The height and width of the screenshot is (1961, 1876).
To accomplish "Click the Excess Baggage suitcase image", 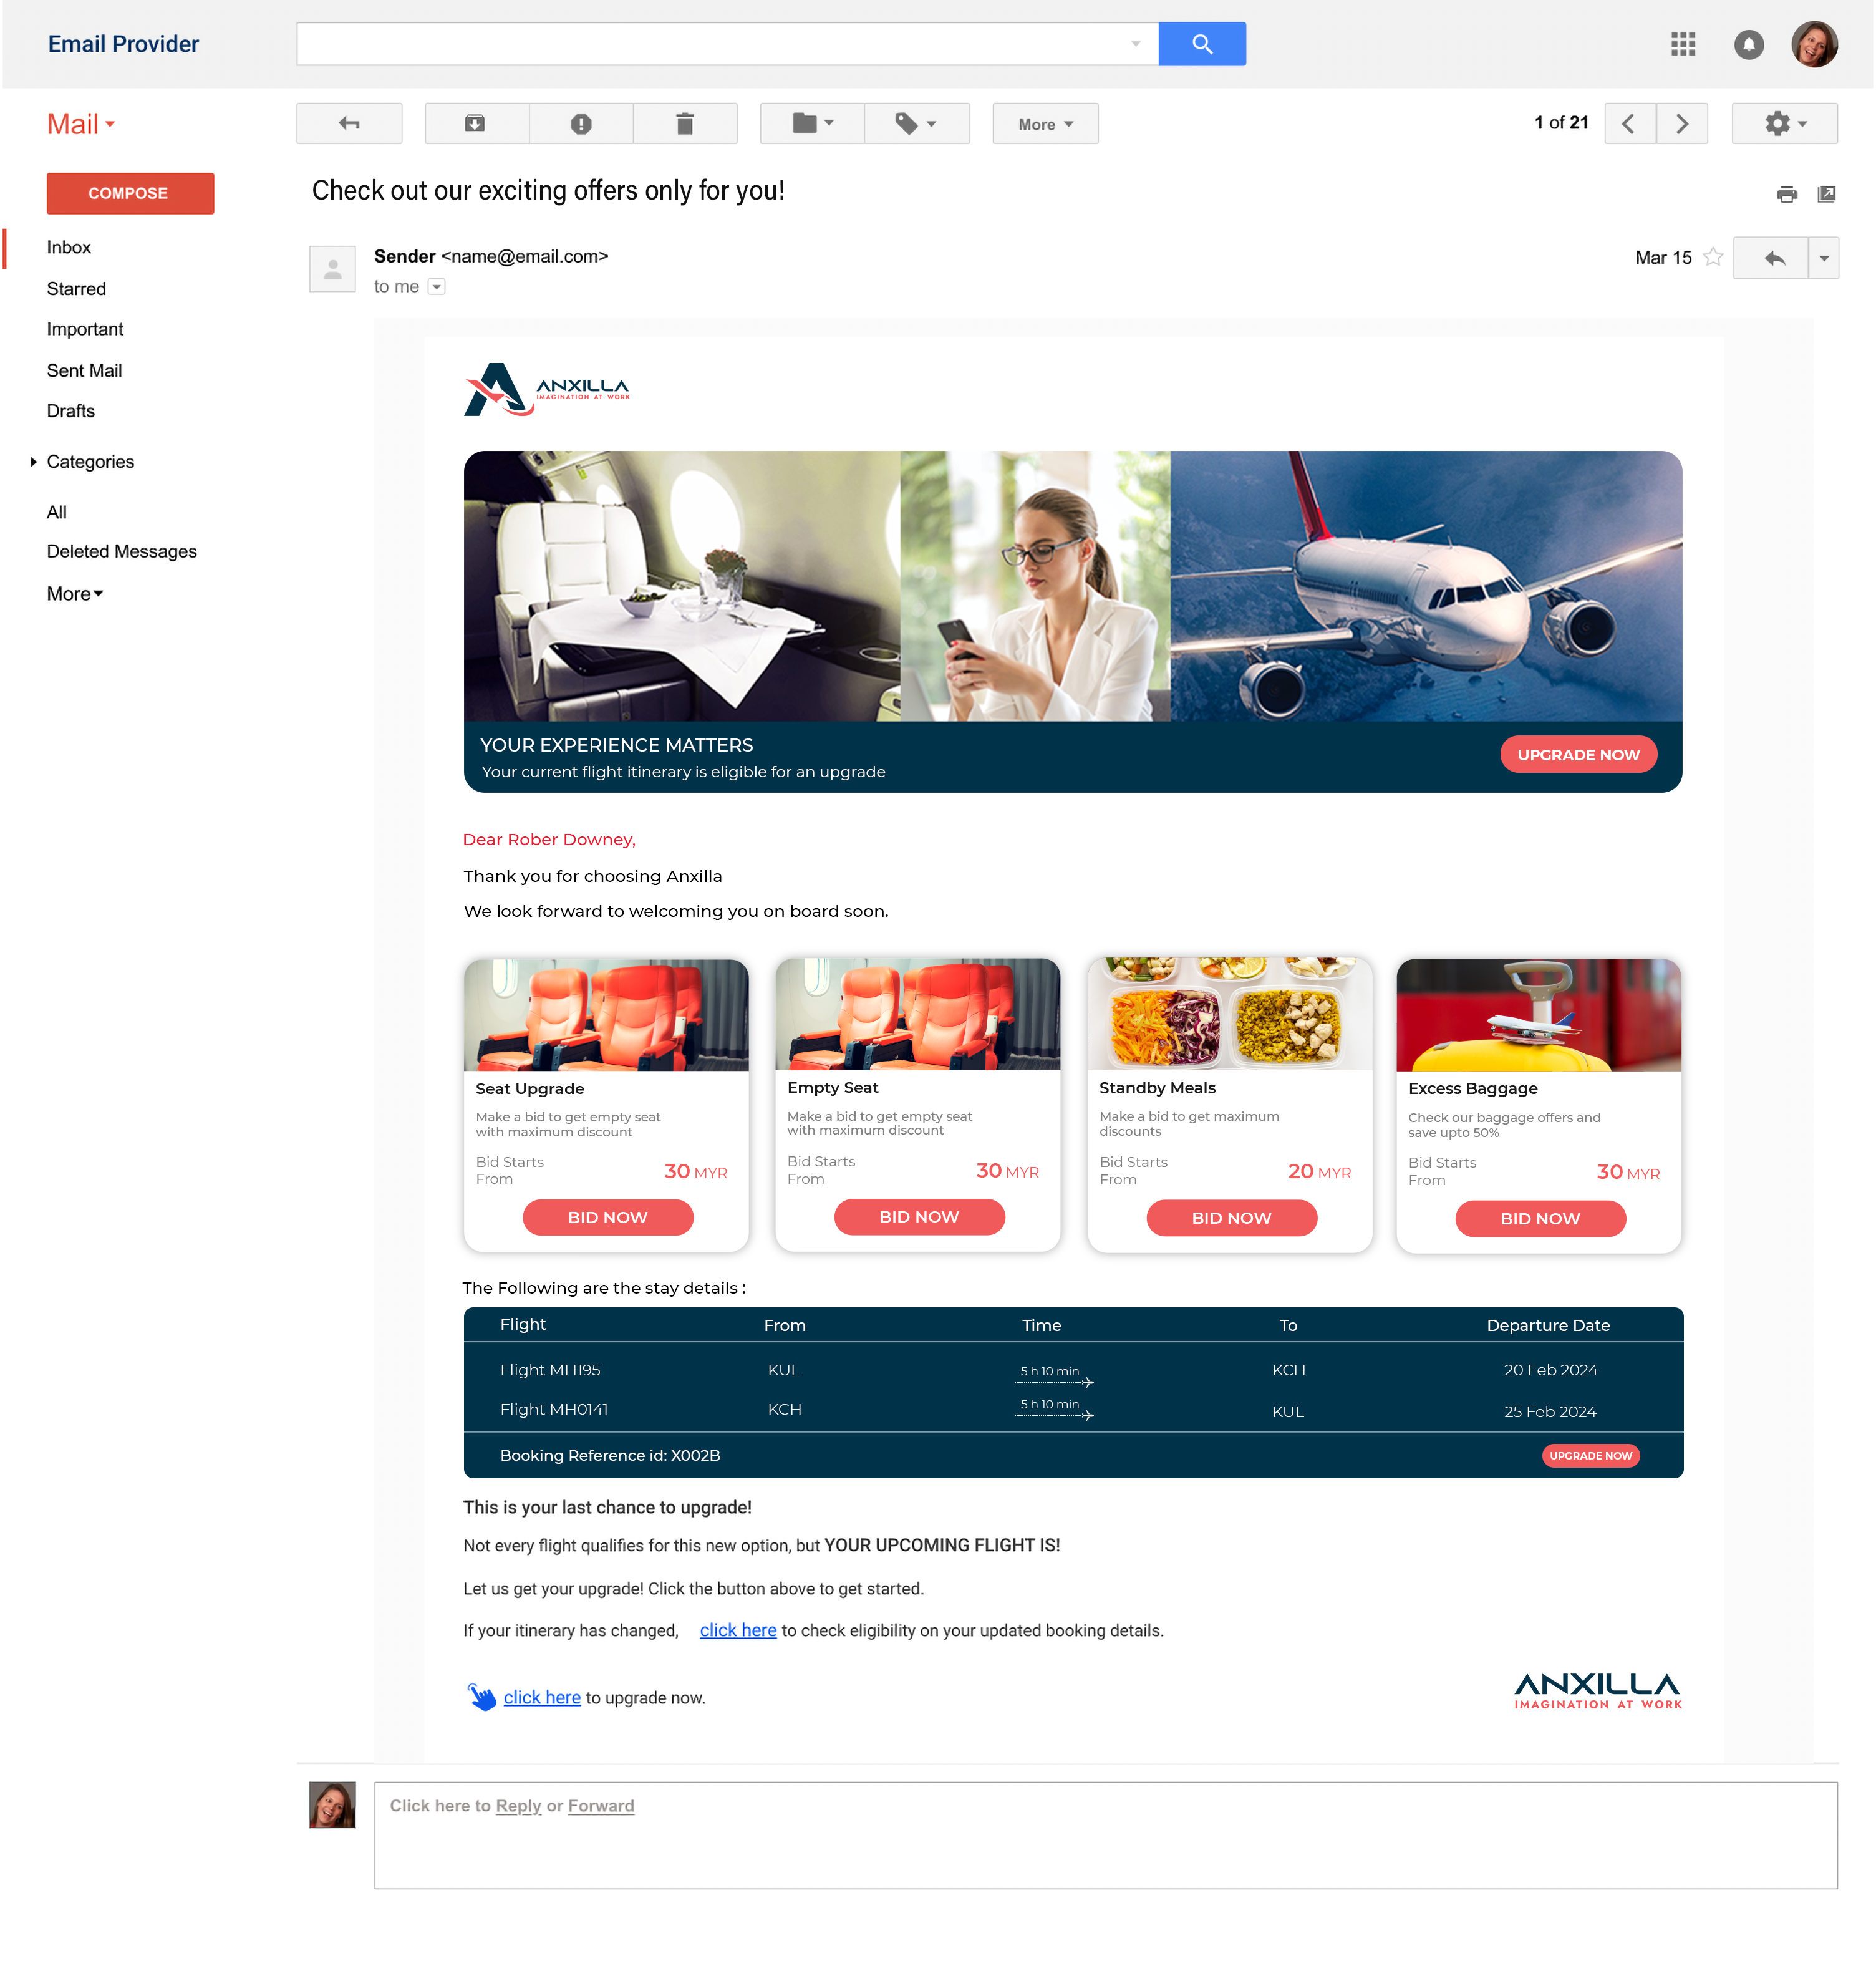I will click(x=1538, y=1014).
